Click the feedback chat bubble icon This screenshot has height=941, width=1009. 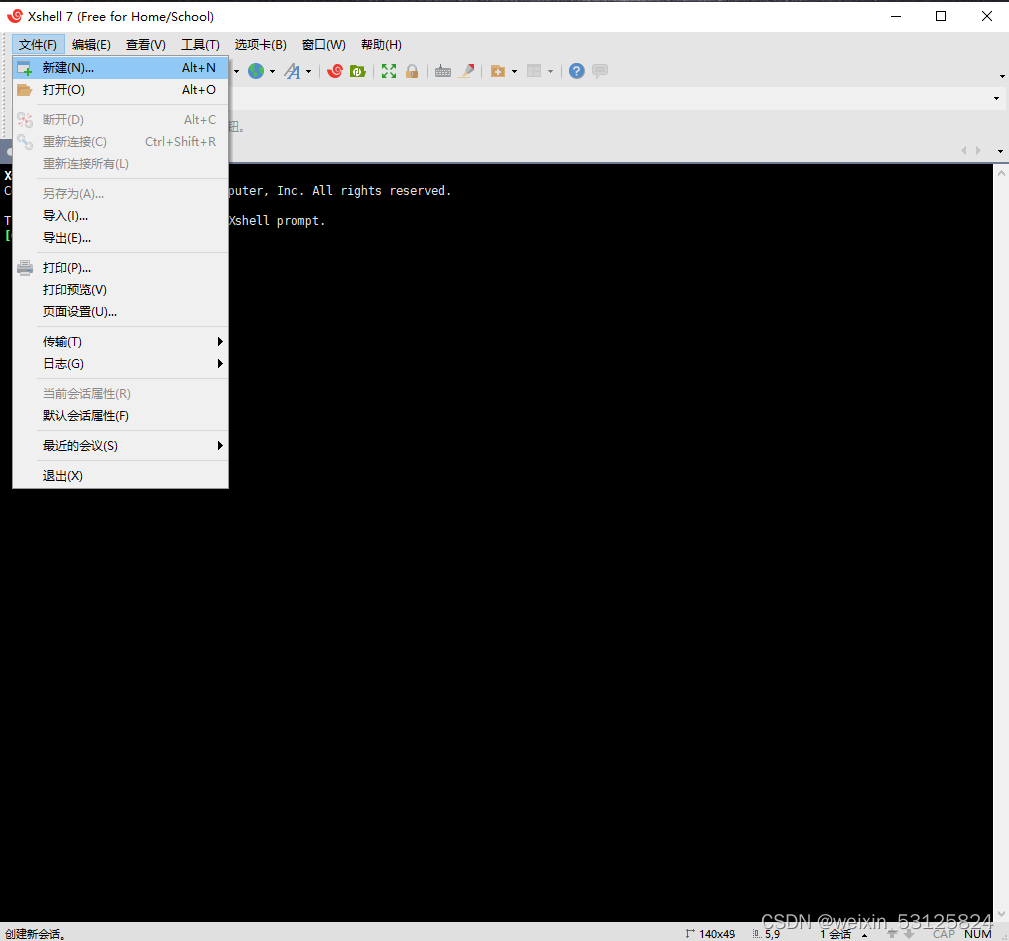click(599, 71)
